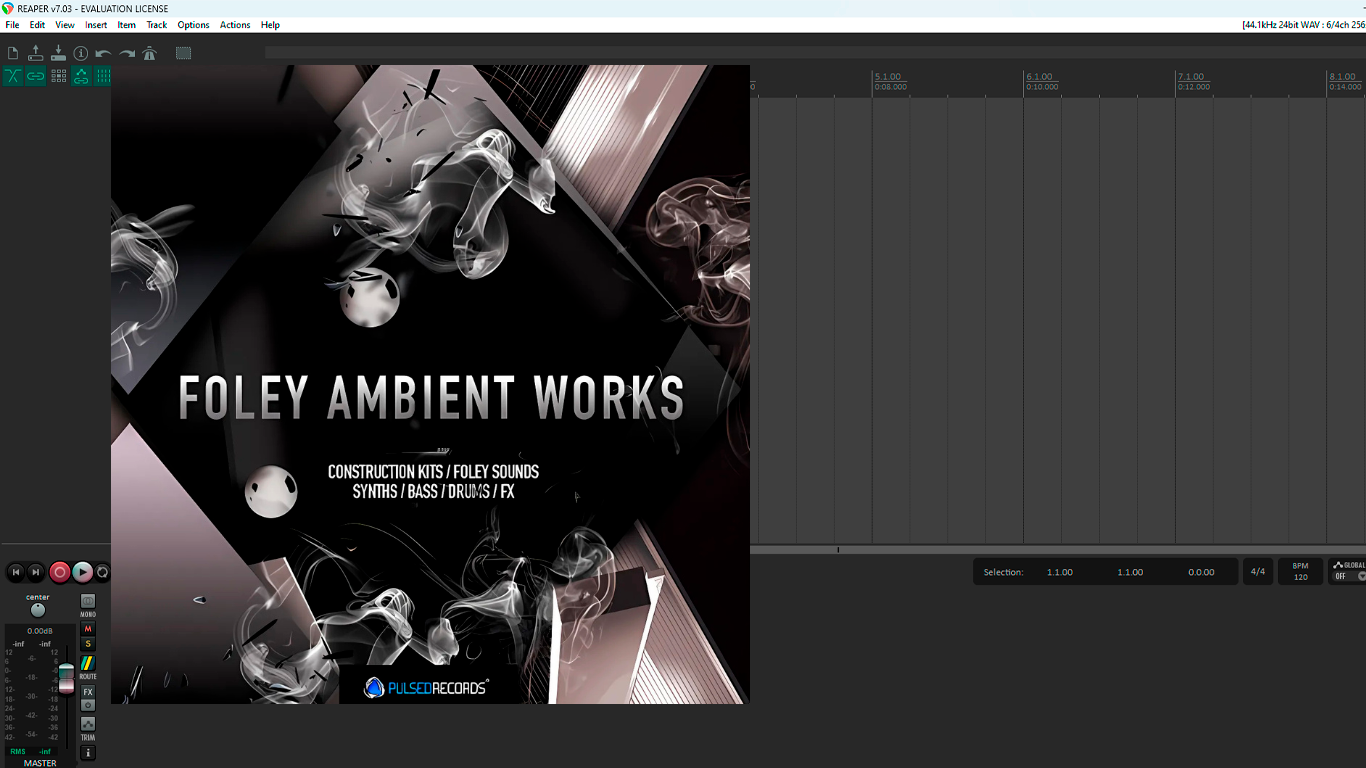The width and height of the screenshot is (1366, 768).
Task: Click selection length field 0.0.00
Action: pos(1201,572)
